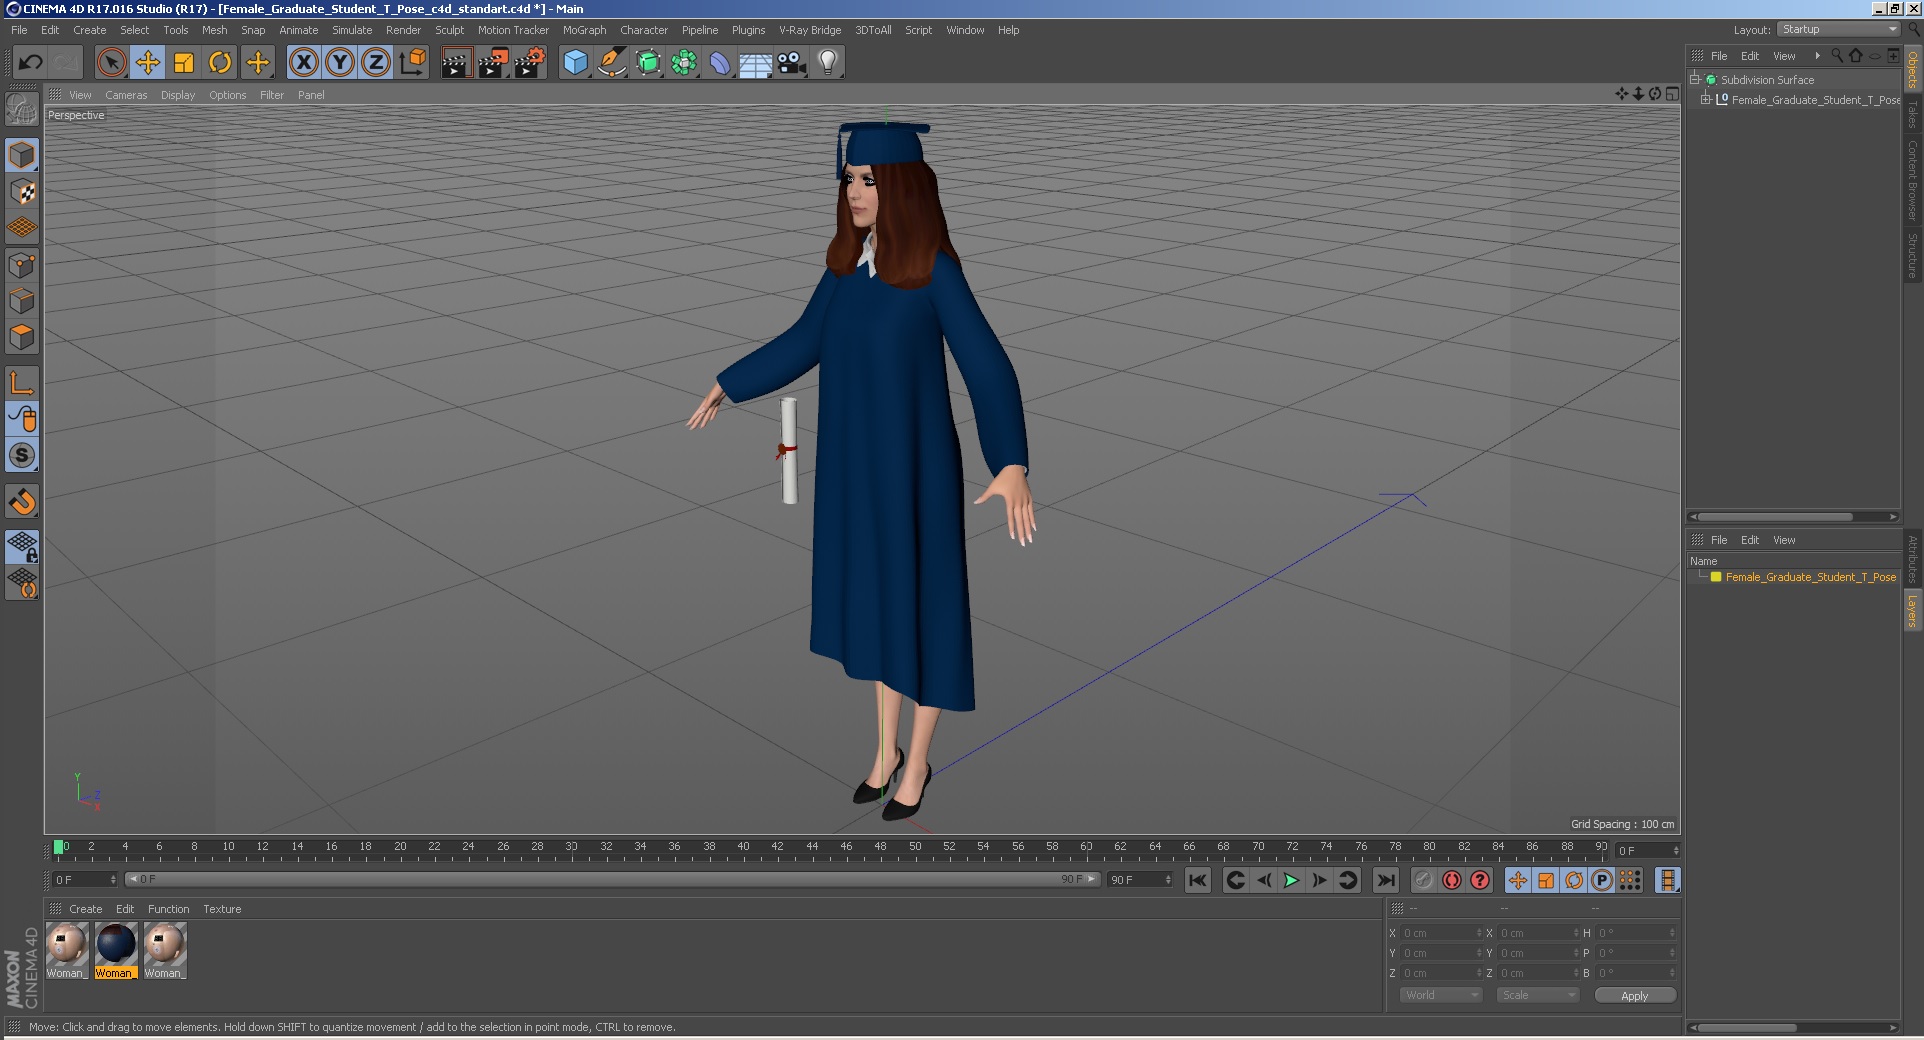Switch to Model mode
The height and width of the screenshot is (1040, 1924).
pyautogui.click(x=22, y=155)
